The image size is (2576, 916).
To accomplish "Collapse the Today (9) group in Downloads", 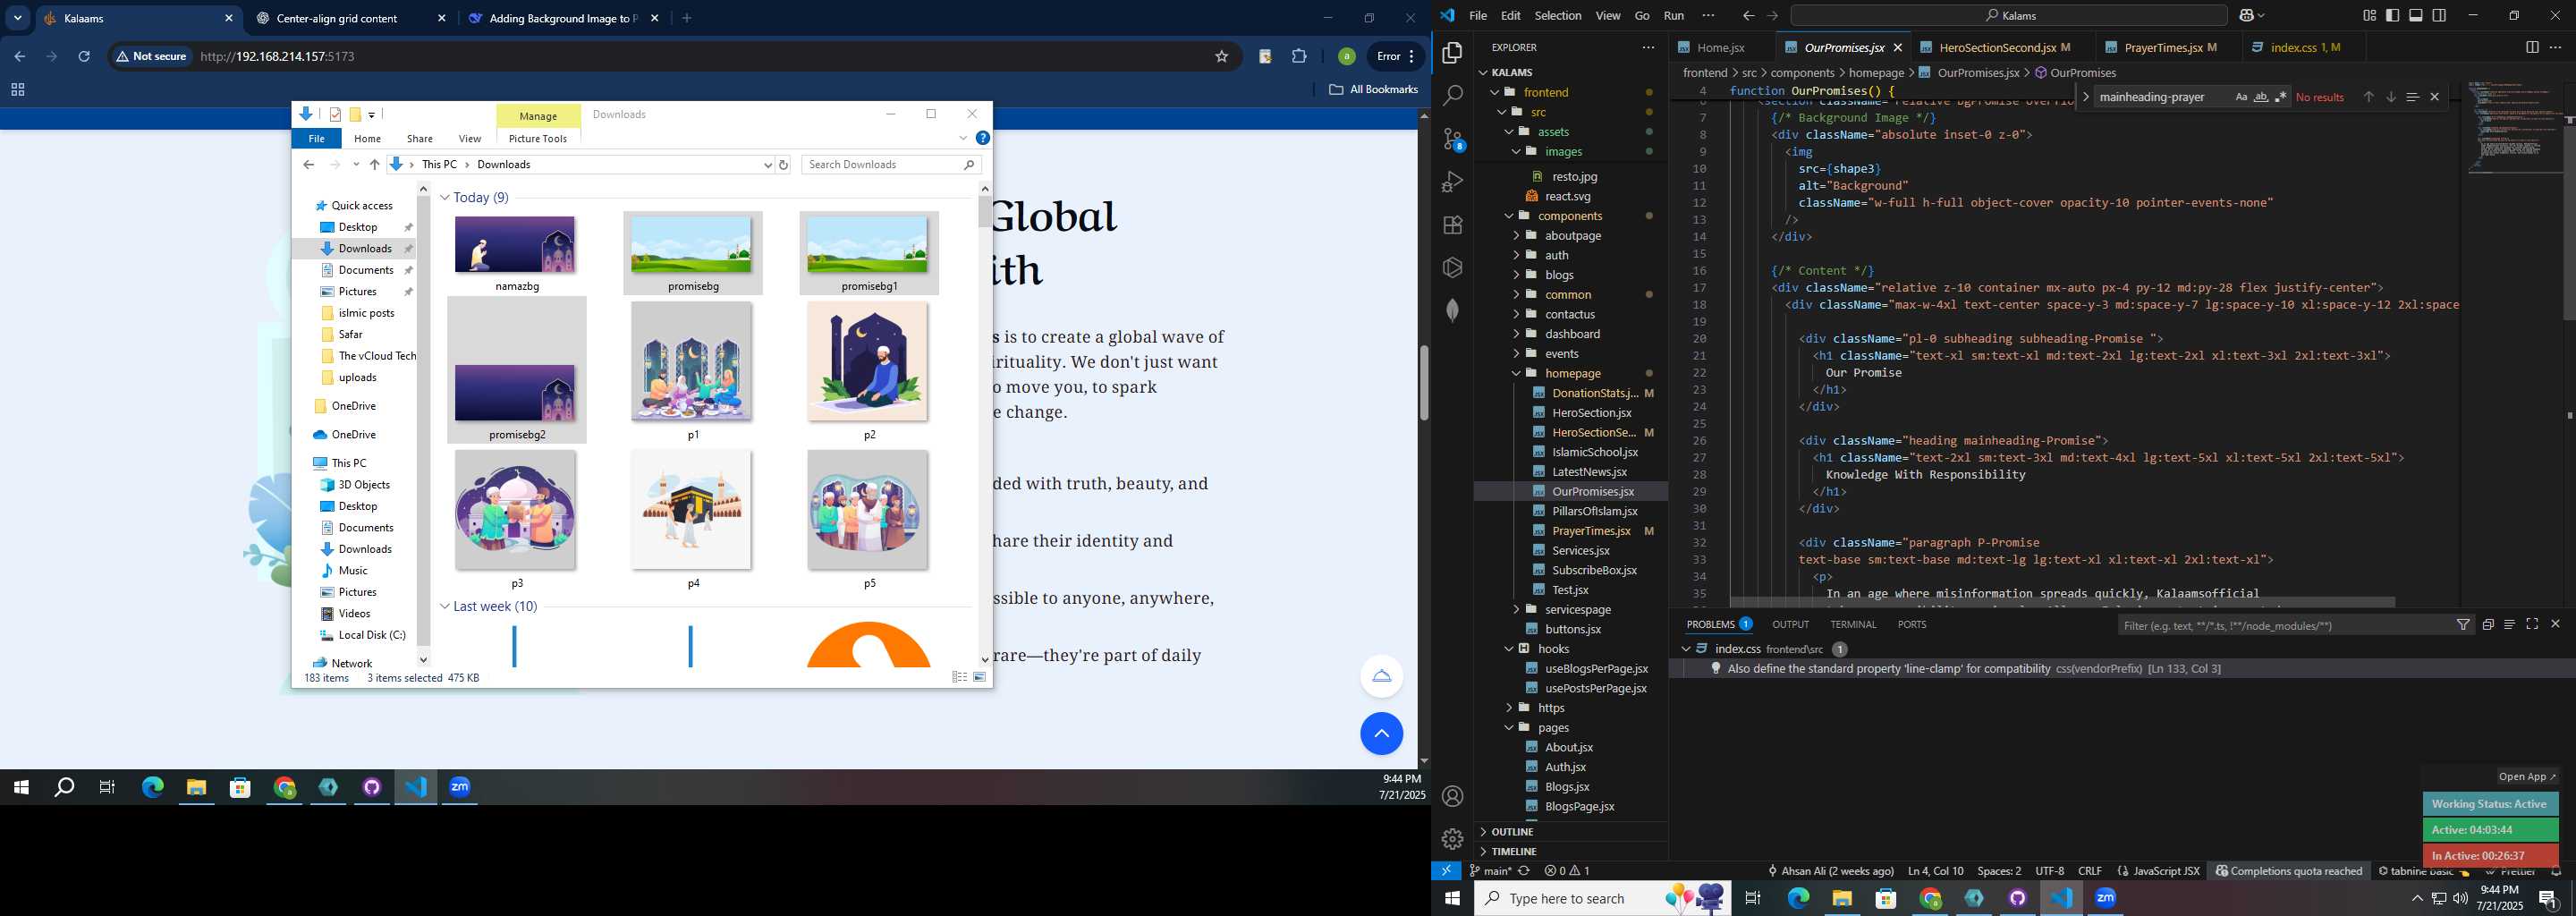I will (445, 198).
